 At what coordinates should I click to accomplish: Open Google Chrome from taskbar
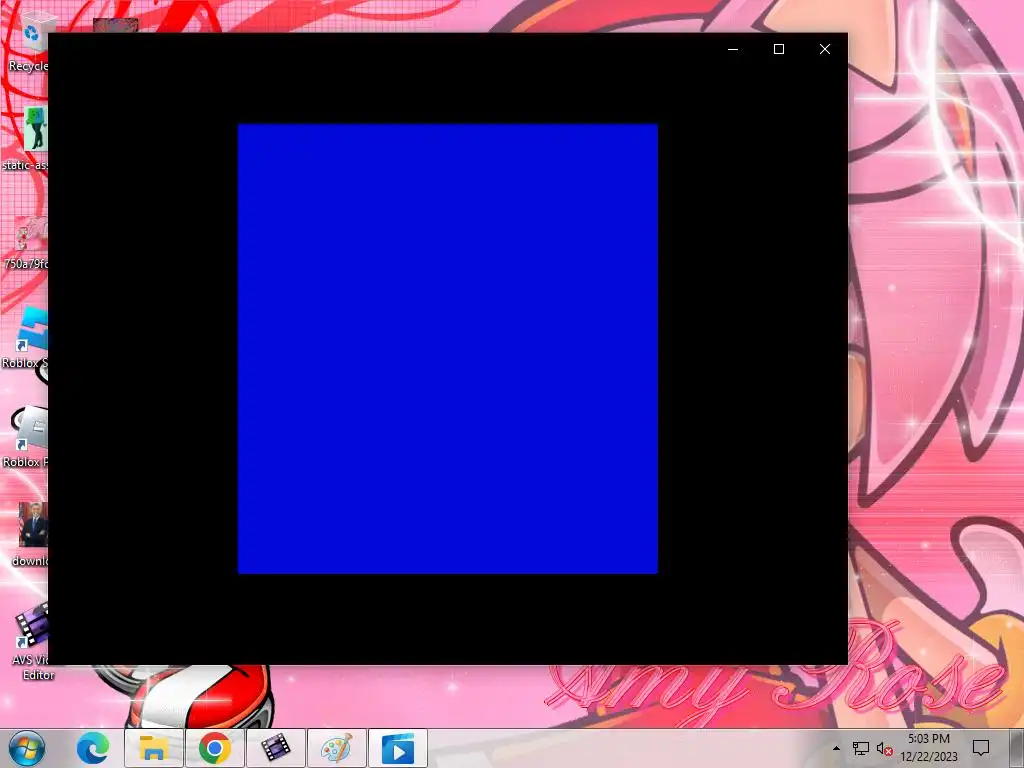pos(215,748)
